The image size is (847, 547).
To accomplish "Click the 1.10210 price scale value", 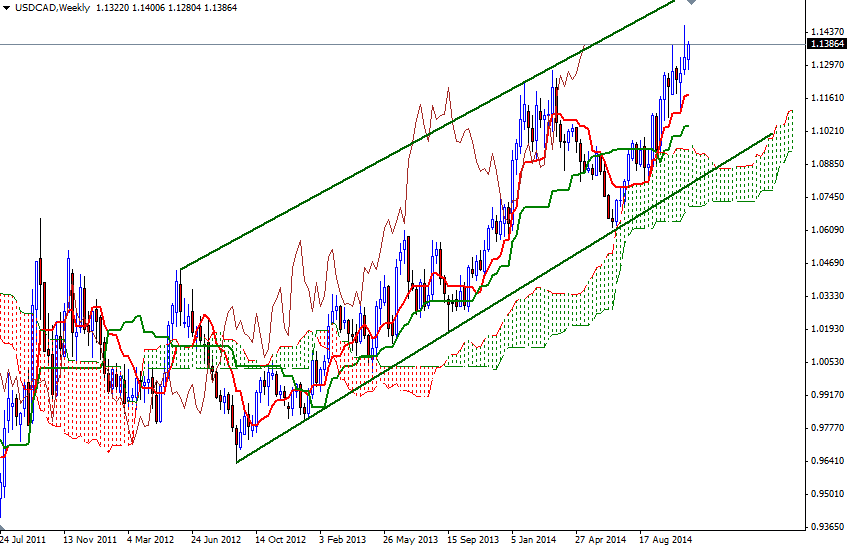I will point(827,131).
